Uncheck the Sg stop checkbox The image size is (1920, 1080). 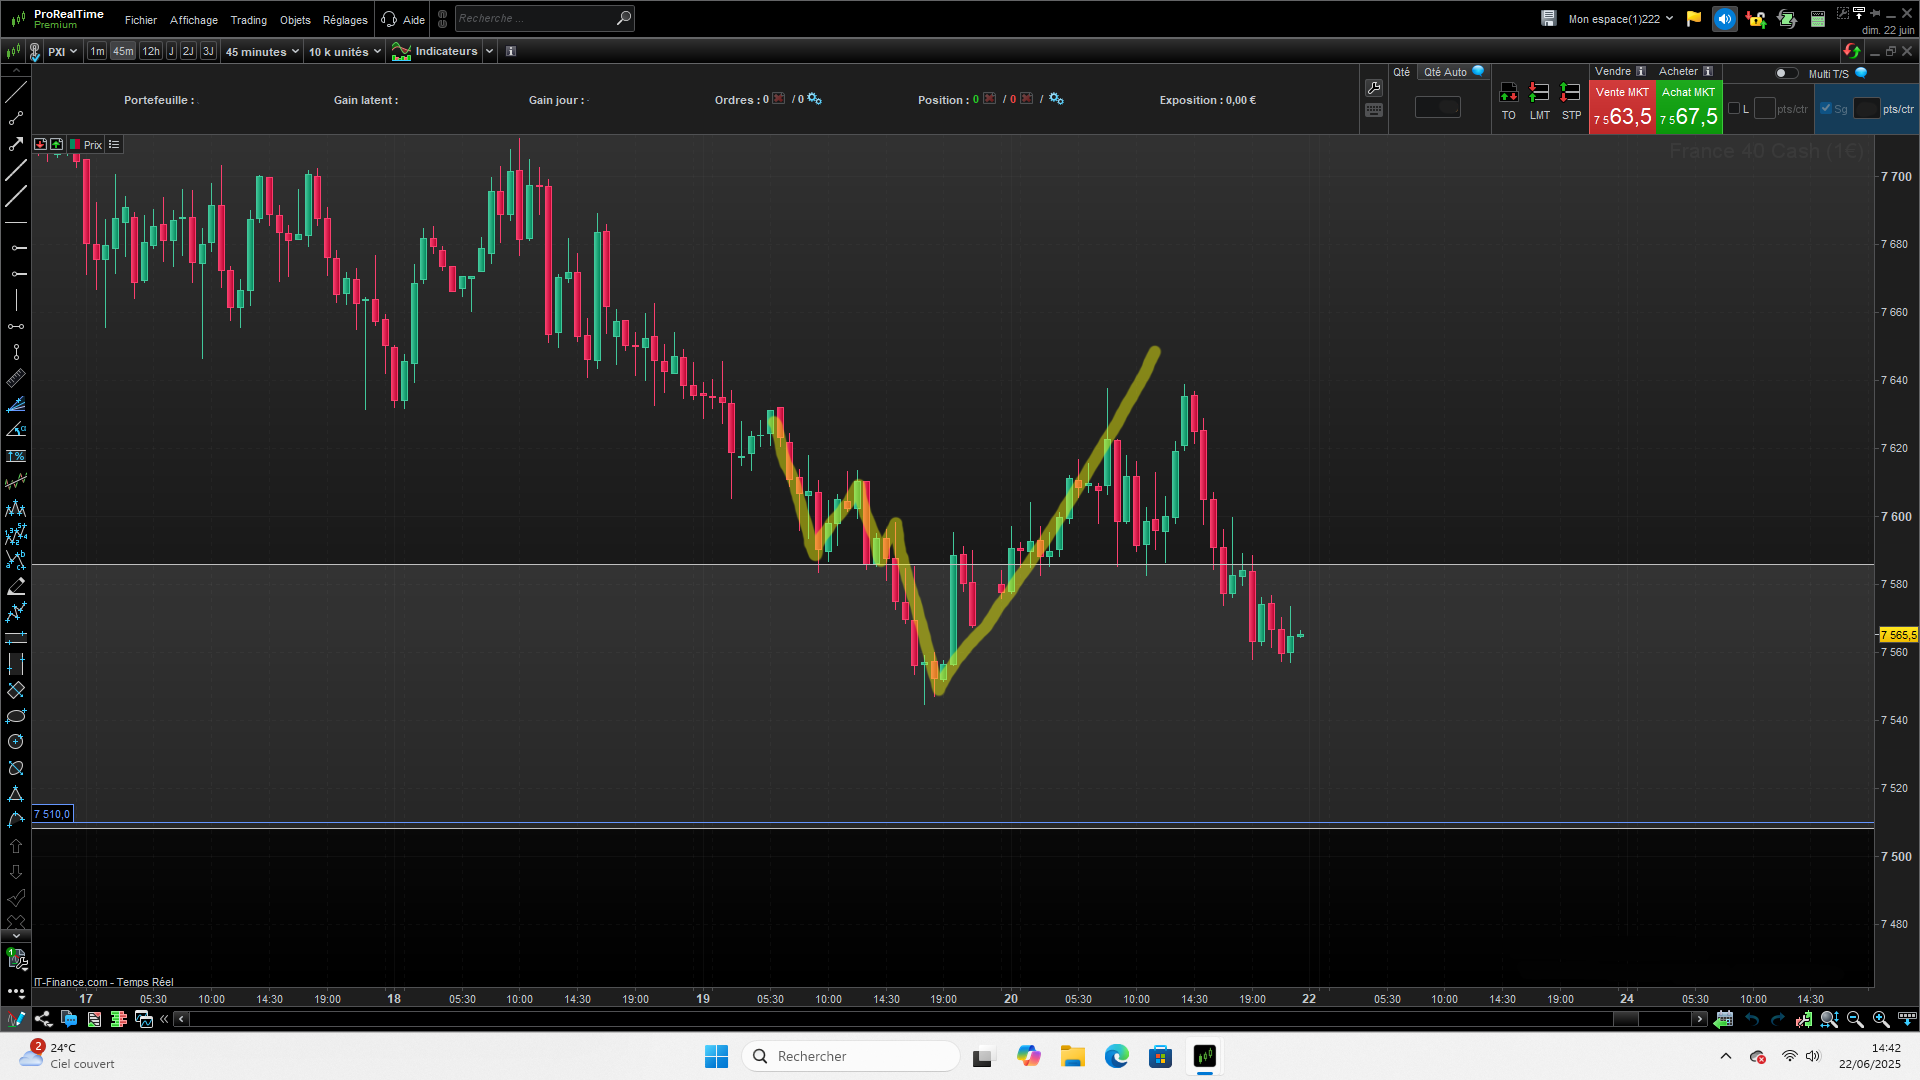click(1826, 109)
